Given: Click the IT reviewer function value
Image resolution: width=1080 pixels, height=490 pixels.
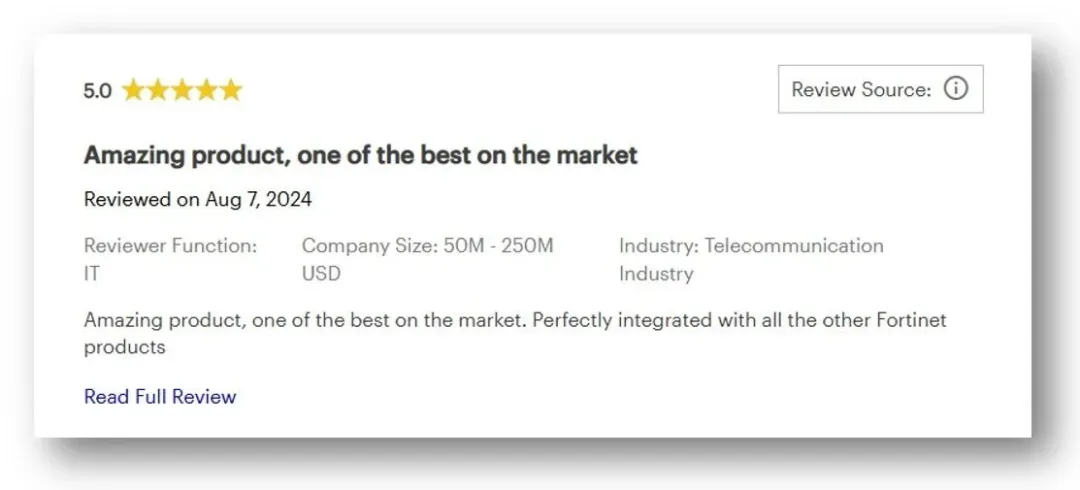Looking at the screenshot, I should tap(92, 274).
